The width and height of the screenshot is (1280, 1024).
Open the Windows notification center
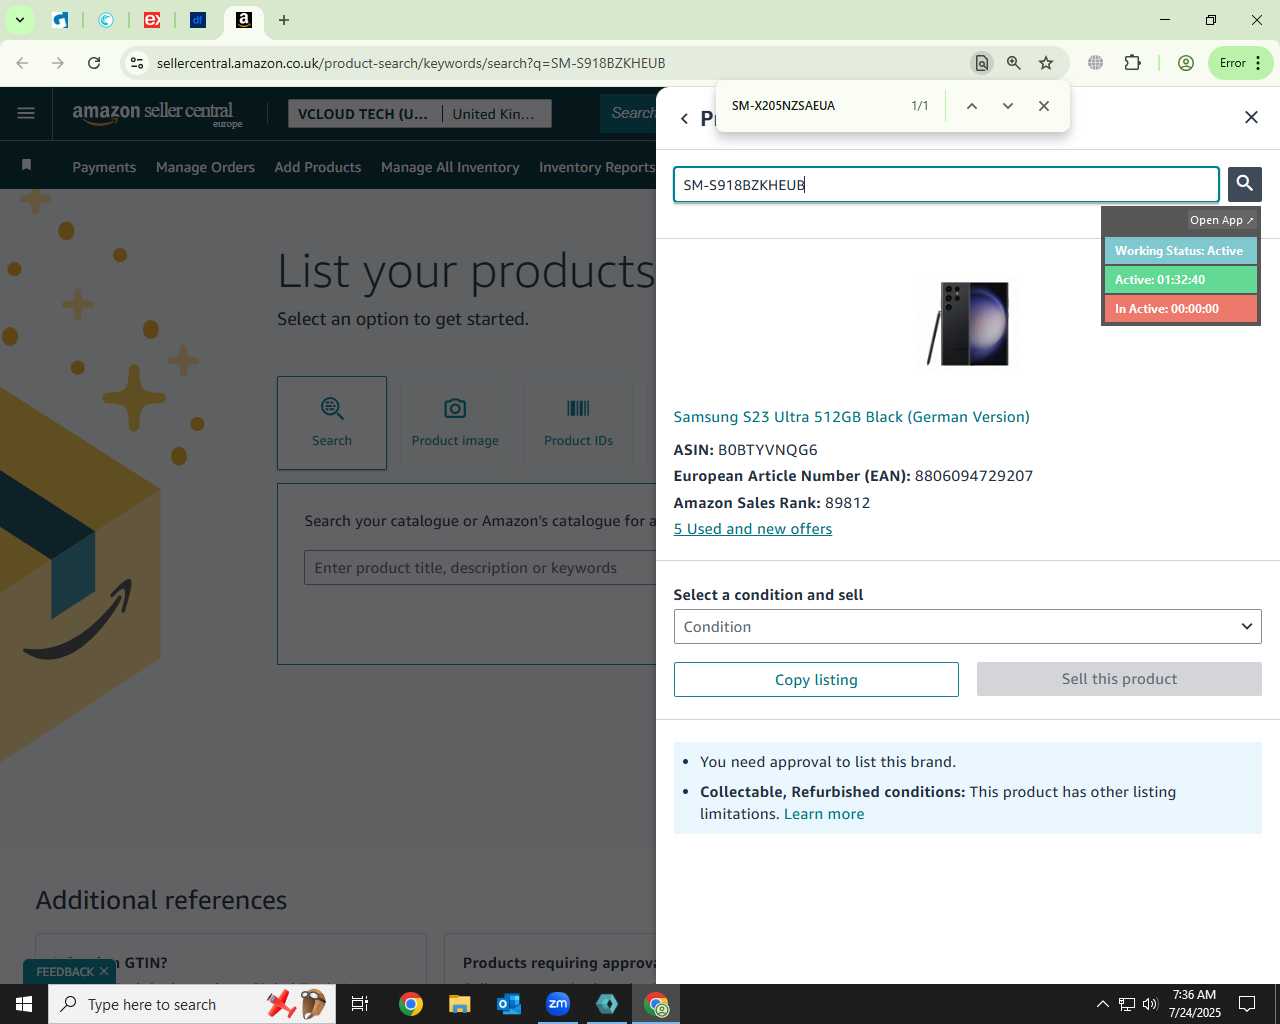point(1247,1004)
